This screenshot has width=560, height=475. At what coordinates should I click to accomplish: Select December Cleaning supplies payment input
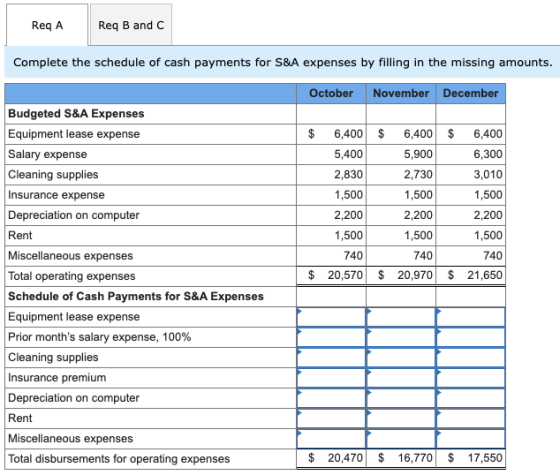[470, 358]
